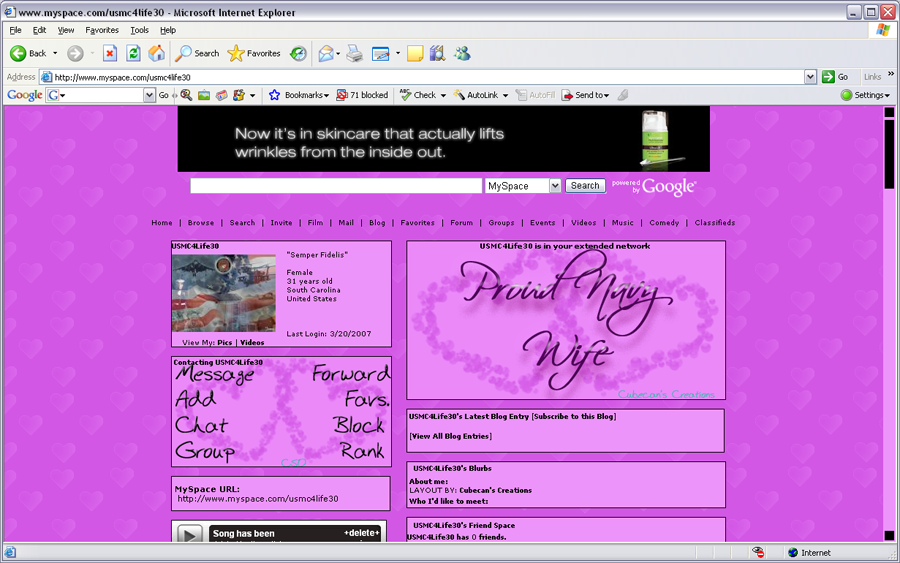This screenshot has height=563, width=900.
Task: Click the Browse navigation link
Action: (x=200, y=223)
